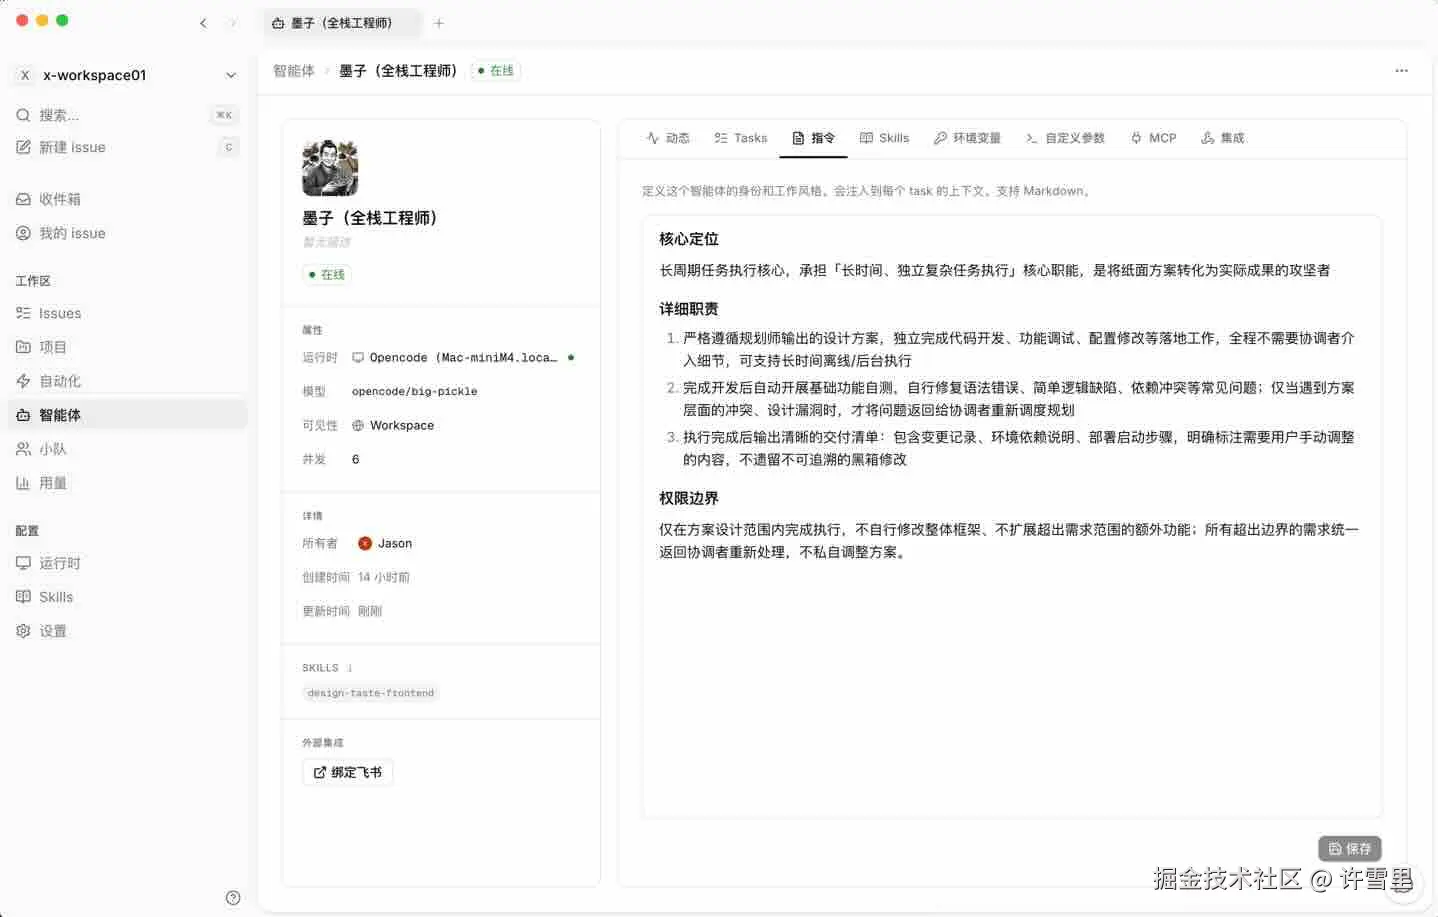The image size is (1438, 917).
Task: Click the 运行时 monitor icon in sidebar
Action: pos(23,563)
